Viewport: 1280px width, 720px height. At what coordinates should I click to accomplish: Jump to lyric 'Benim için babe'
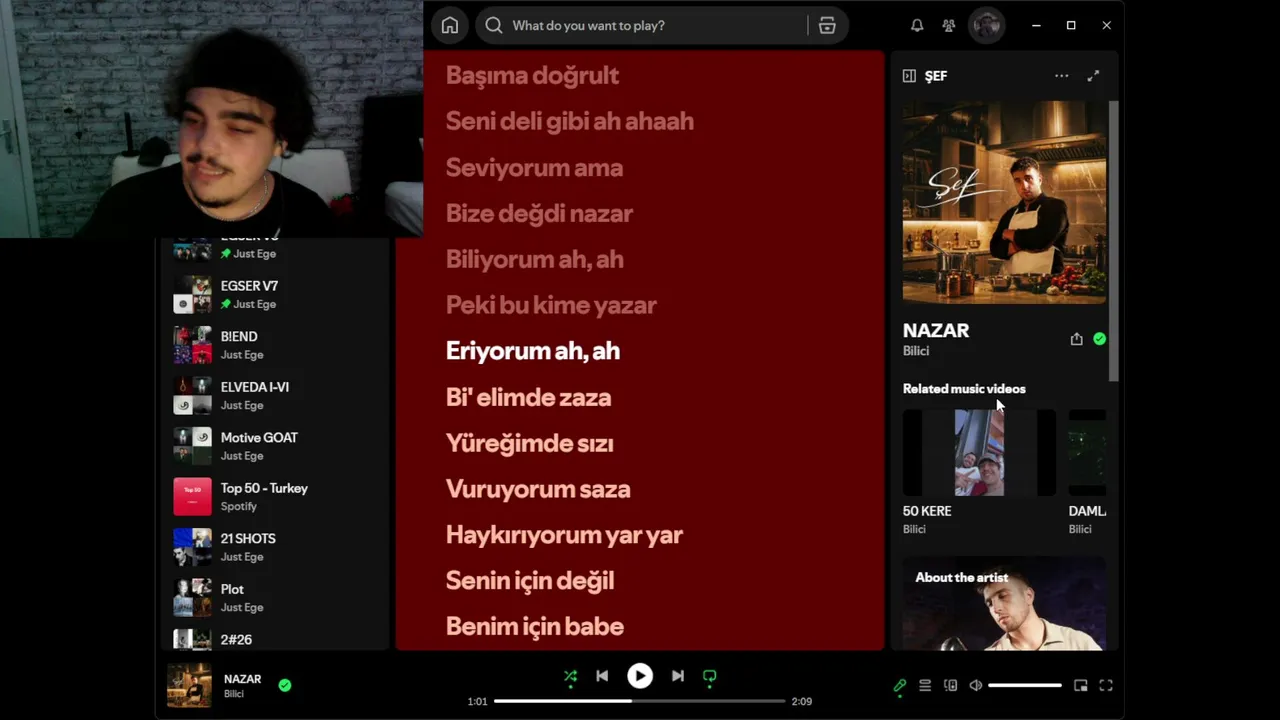(535, 627)
